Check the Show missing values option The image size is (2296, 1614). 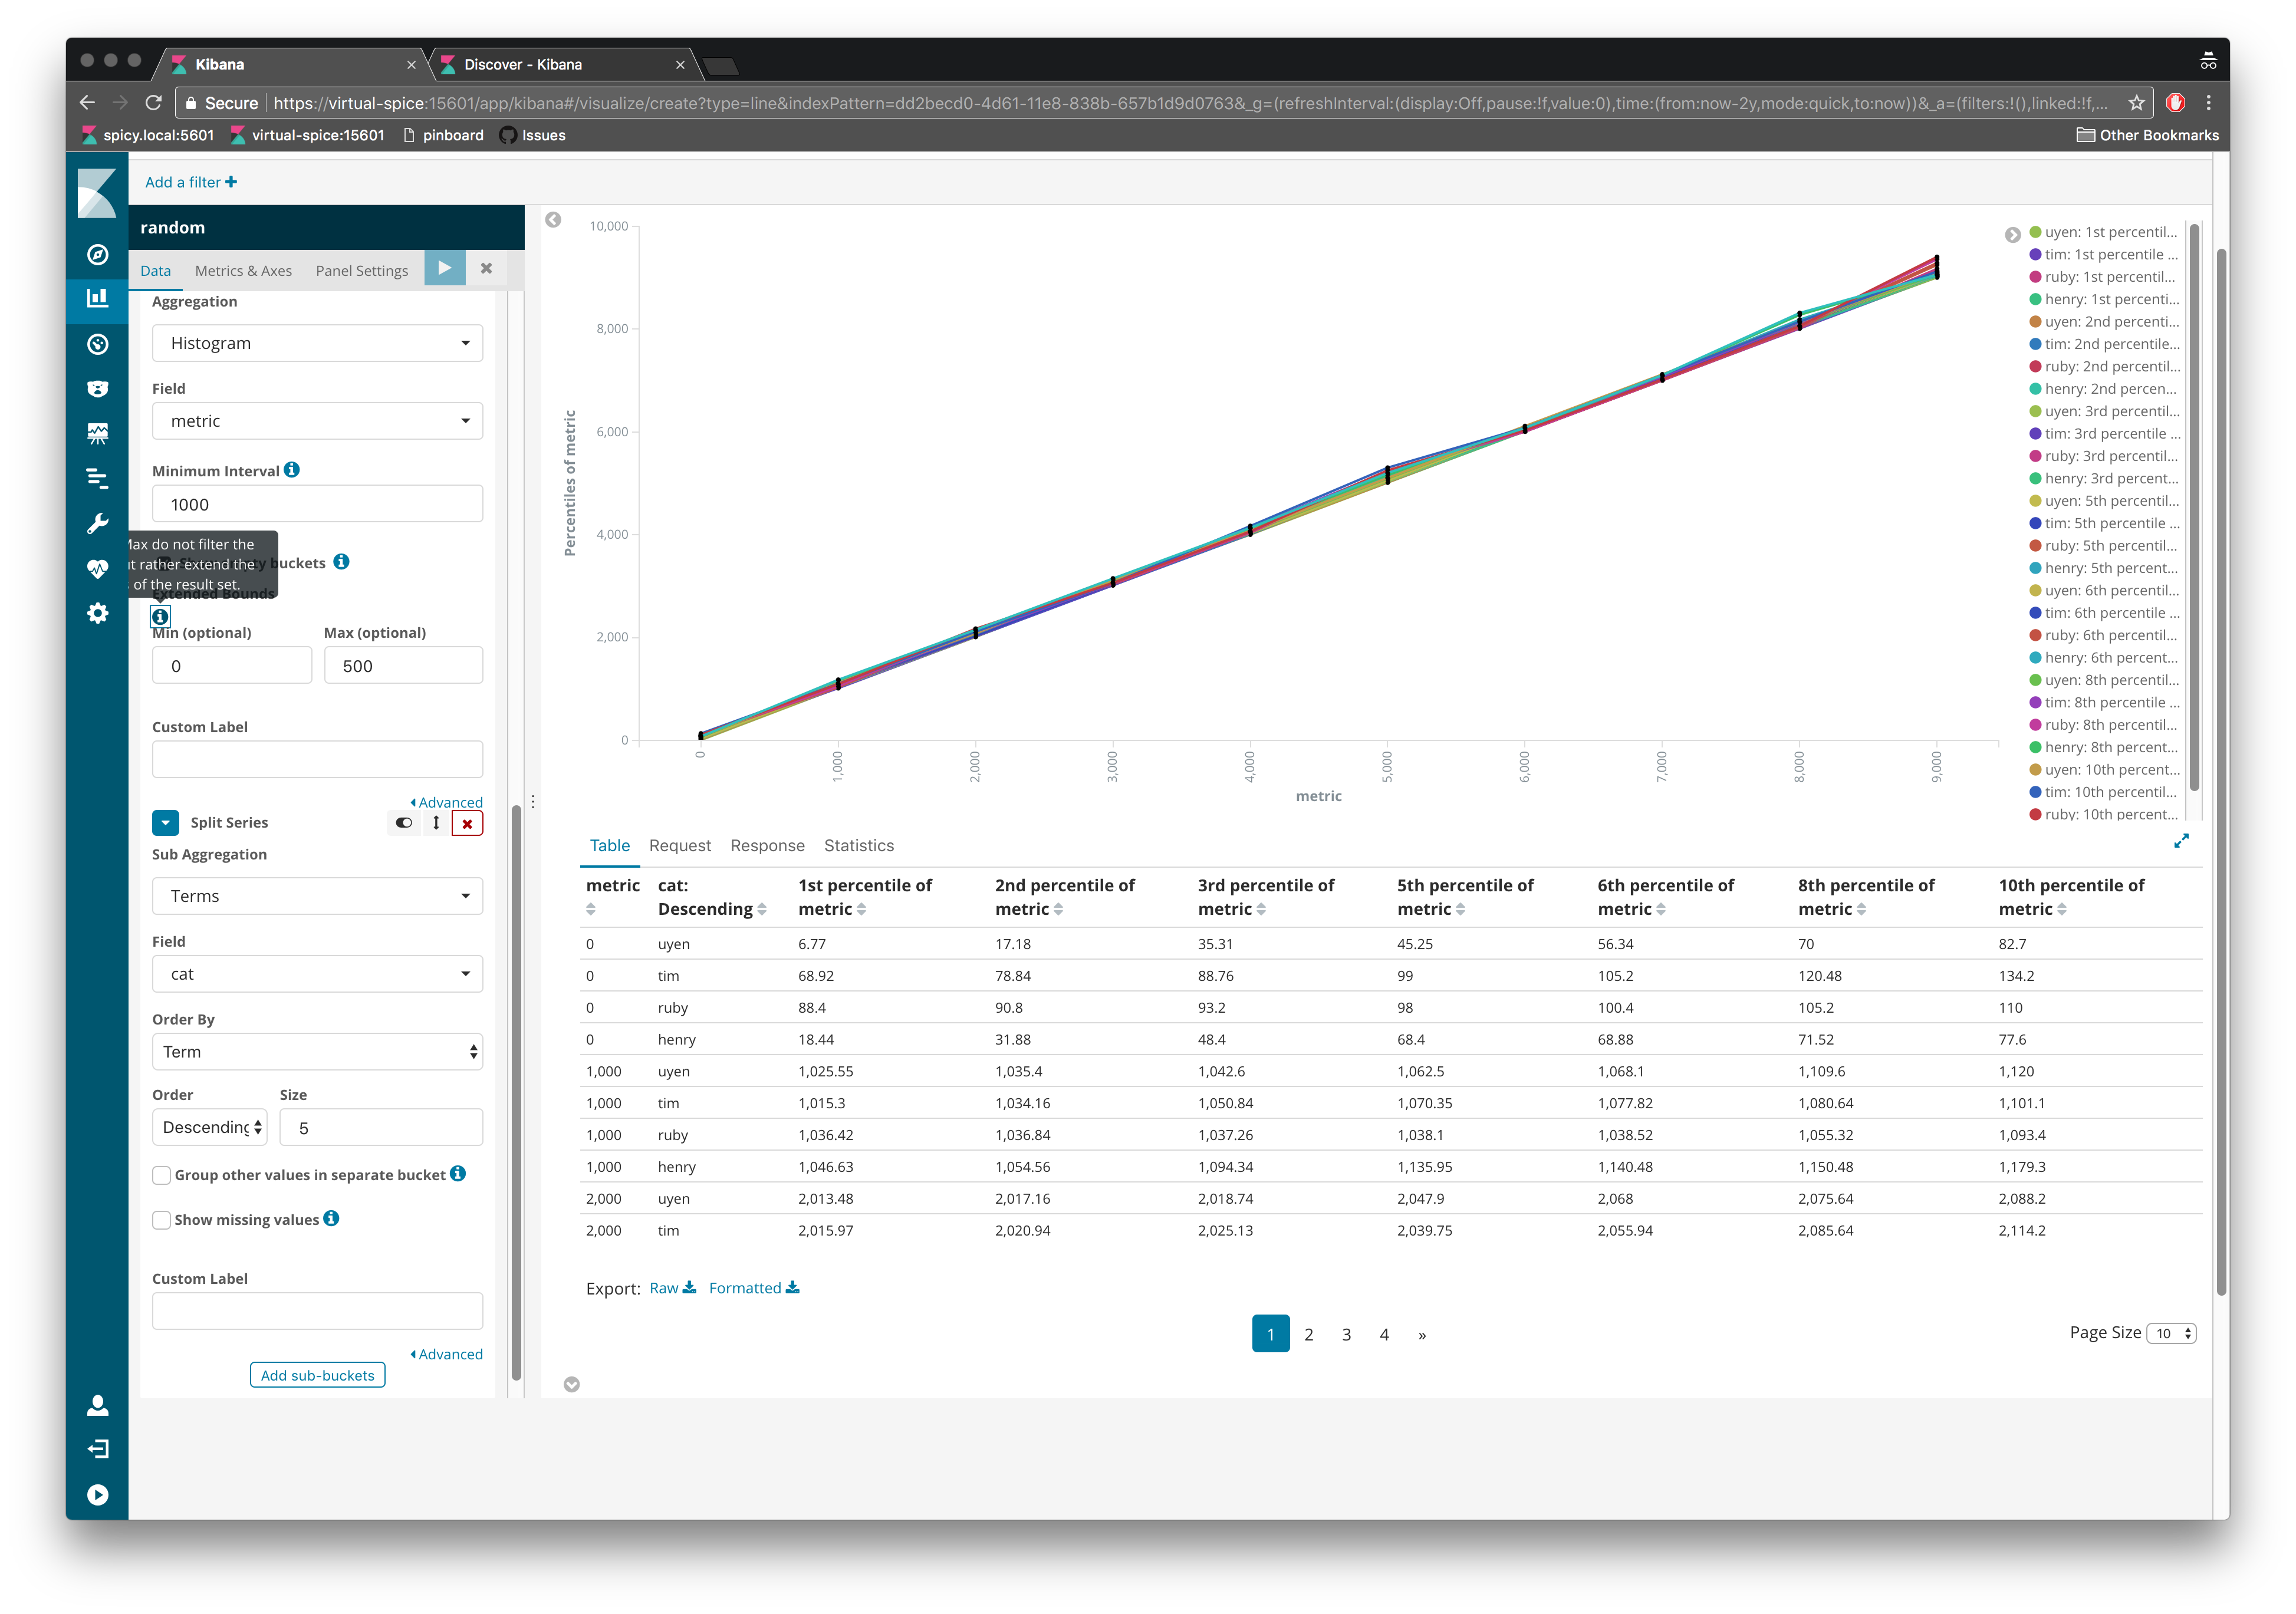coord(162,1220)
